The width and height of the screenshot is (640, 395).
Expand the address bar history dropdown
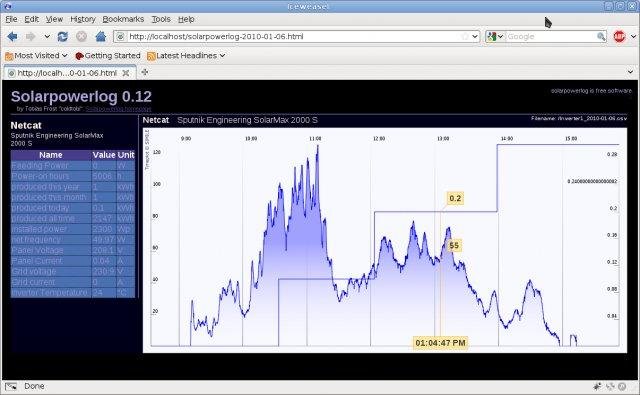475,36
